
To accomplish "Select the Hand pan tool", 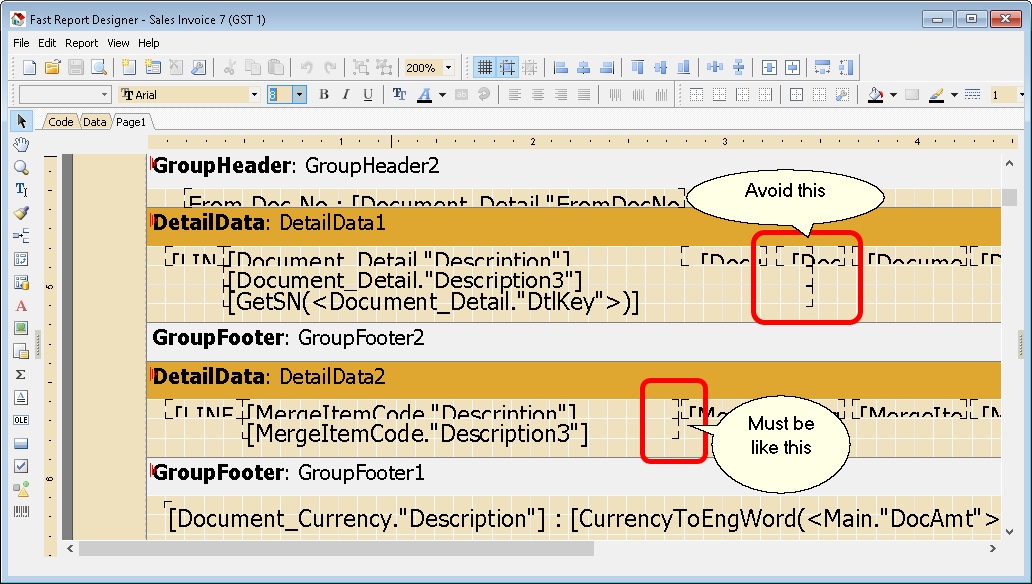I will pos(21,144).
